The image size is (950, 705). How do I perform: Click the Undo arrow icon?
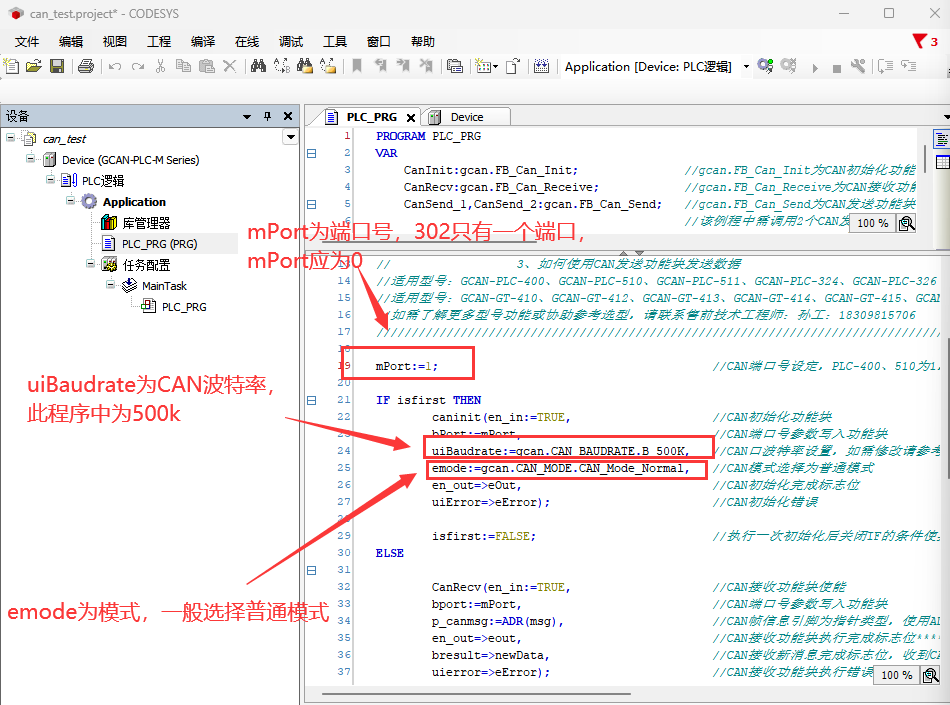pyautogui.click(x=115, y=66)
